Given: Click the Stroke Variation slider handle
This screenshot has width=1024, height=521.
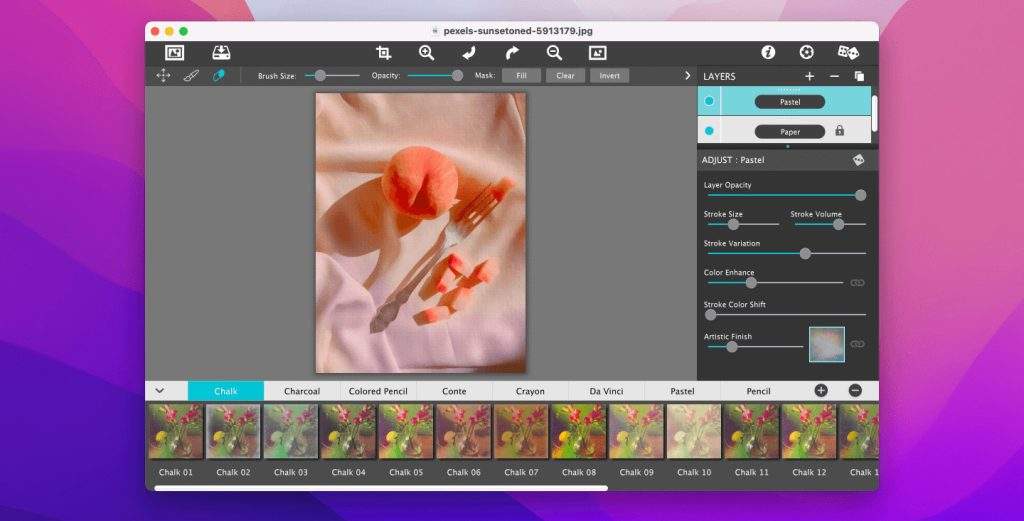Looking at the screenshot, I should [805, 254].
